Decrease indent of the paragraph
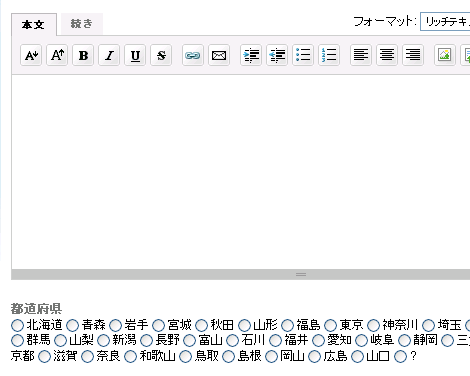The width and height of the screenshot is (470, 376). point(277,55)
